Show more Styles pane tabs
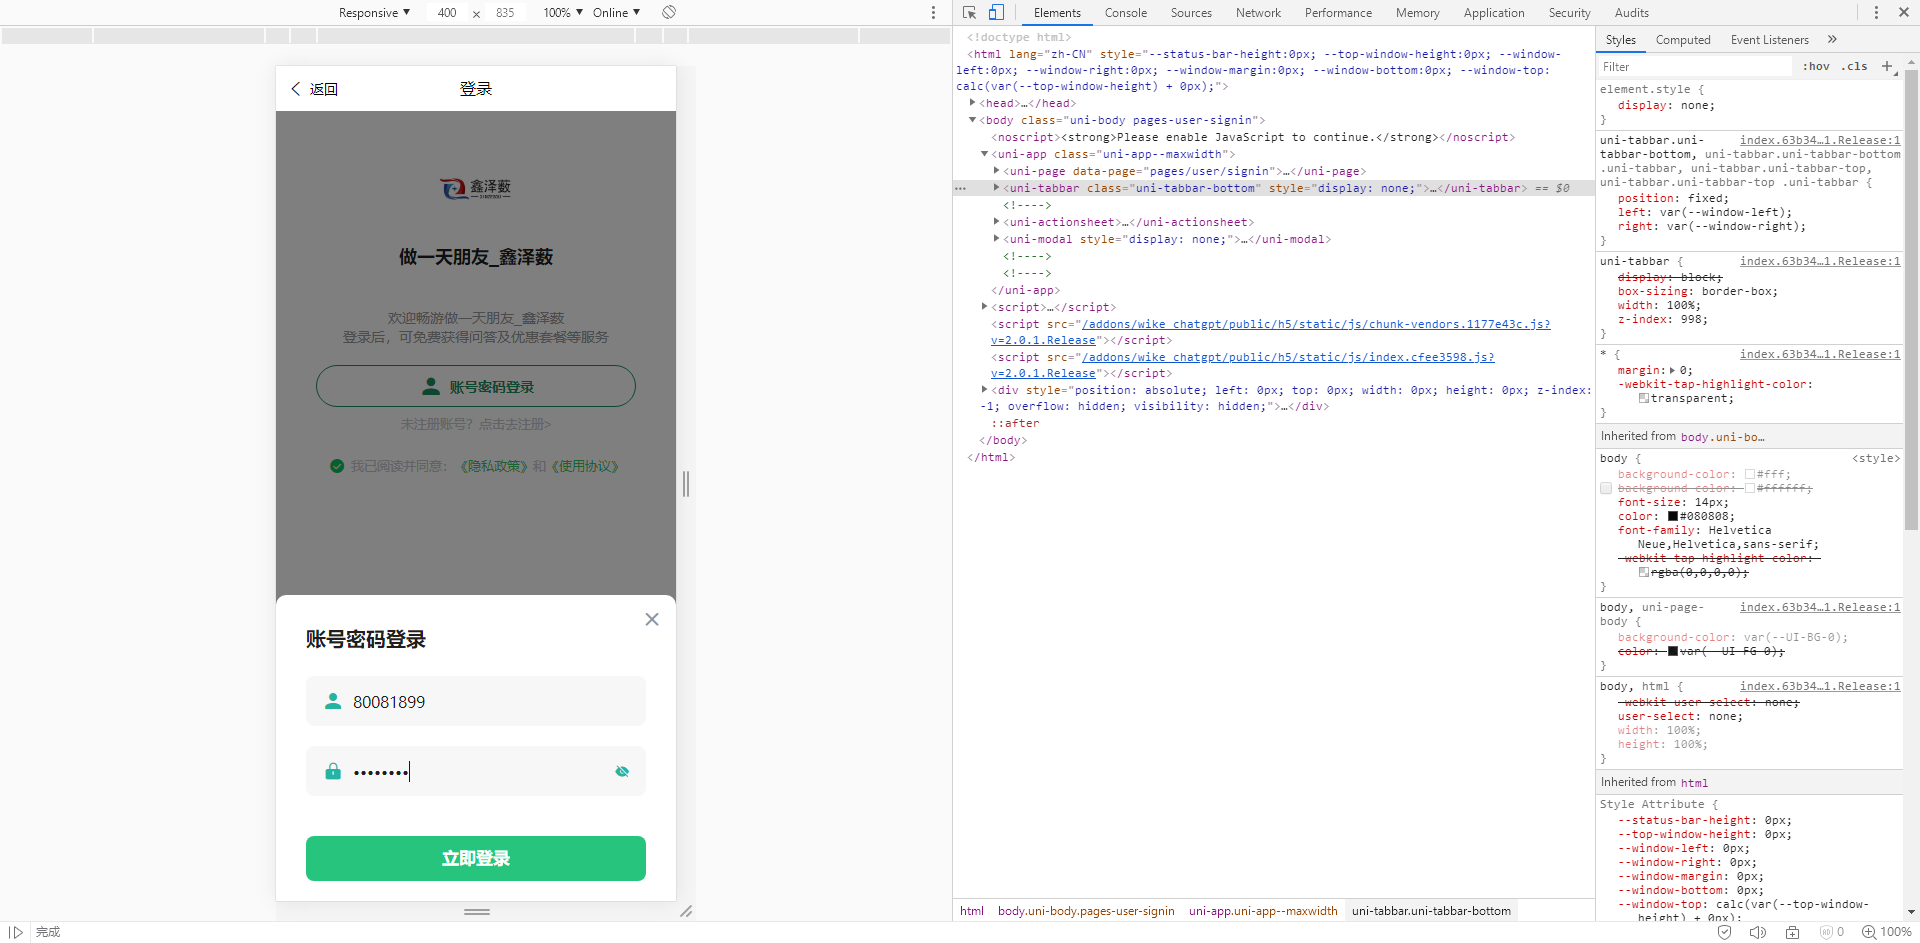 tap(1832, 39)
